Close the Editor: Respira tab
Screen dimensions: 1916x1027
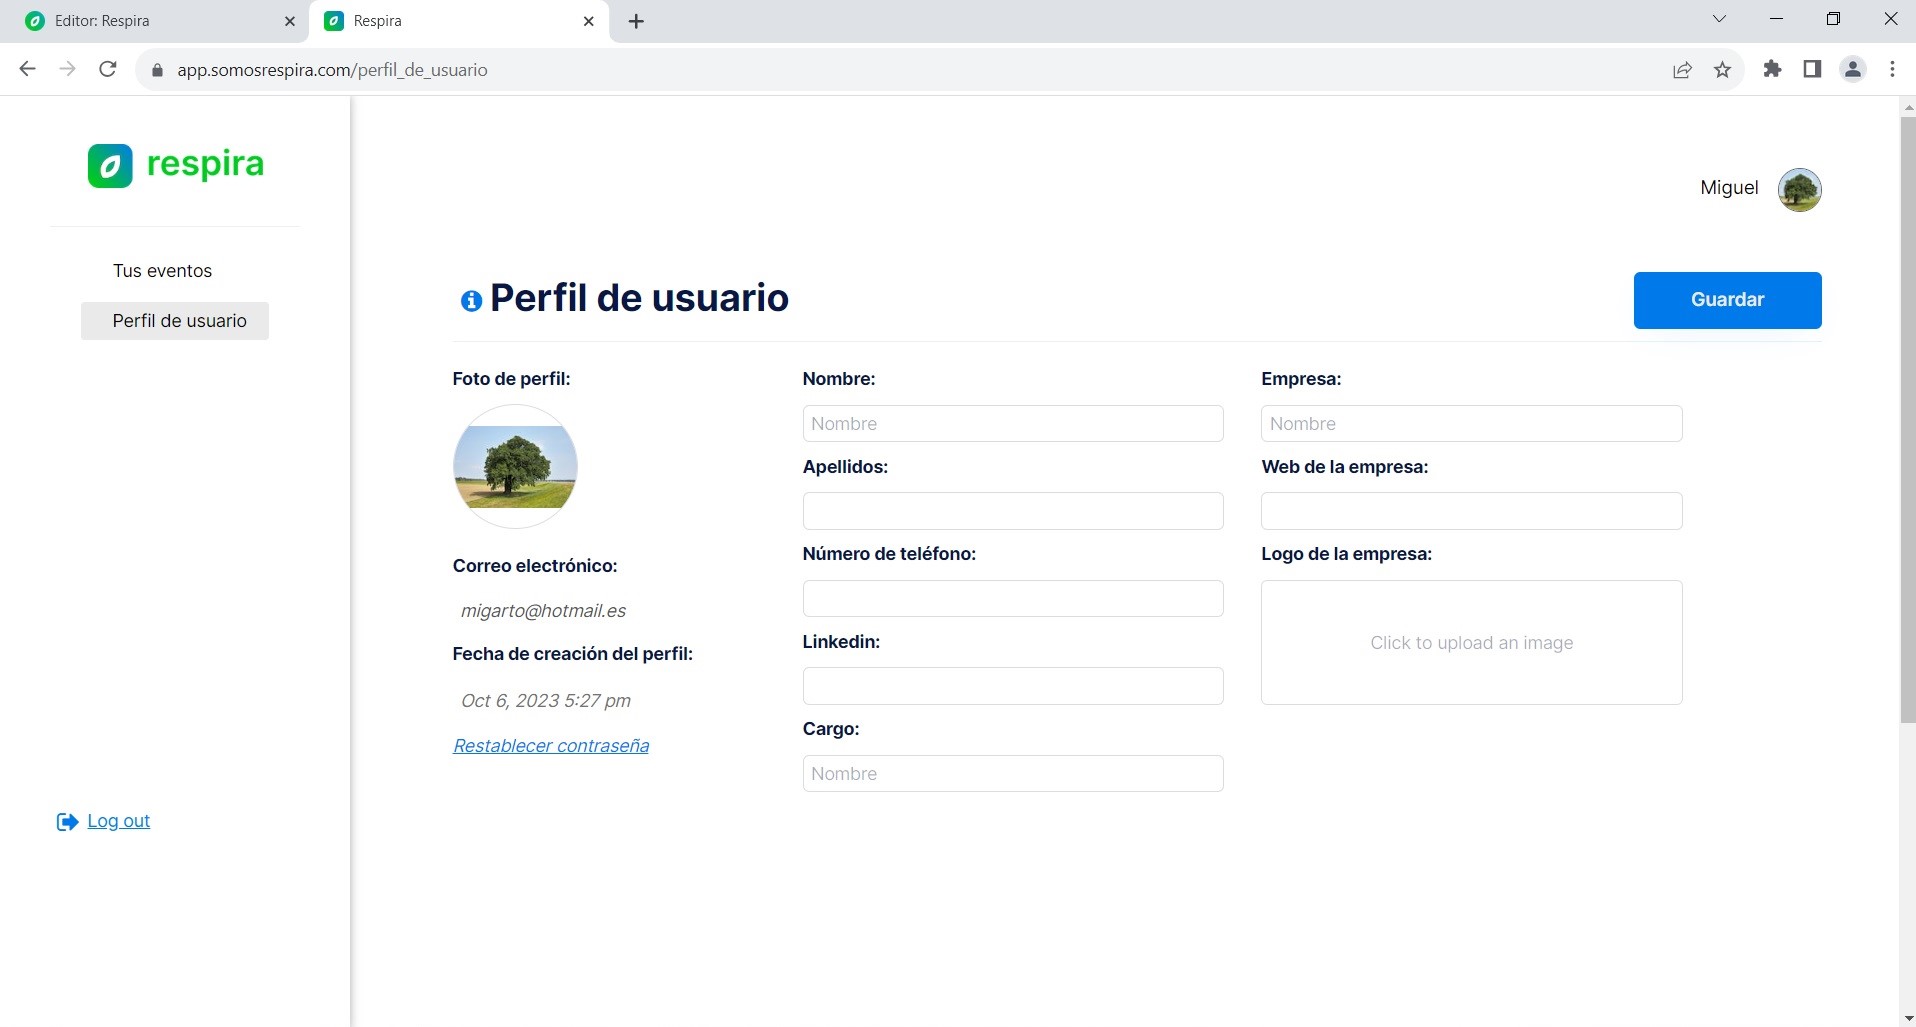click(290, 21)
